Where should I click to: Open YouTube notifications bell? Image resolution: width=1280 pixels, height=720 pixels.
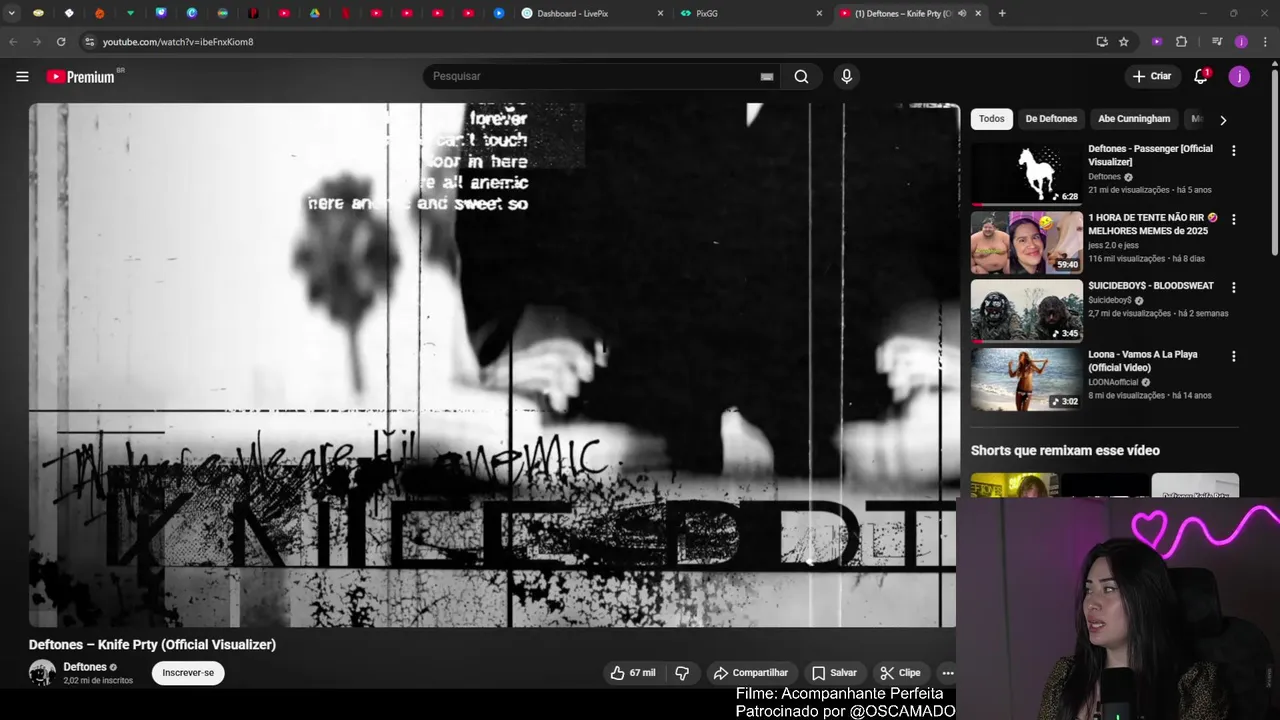tap(1201, 76)
